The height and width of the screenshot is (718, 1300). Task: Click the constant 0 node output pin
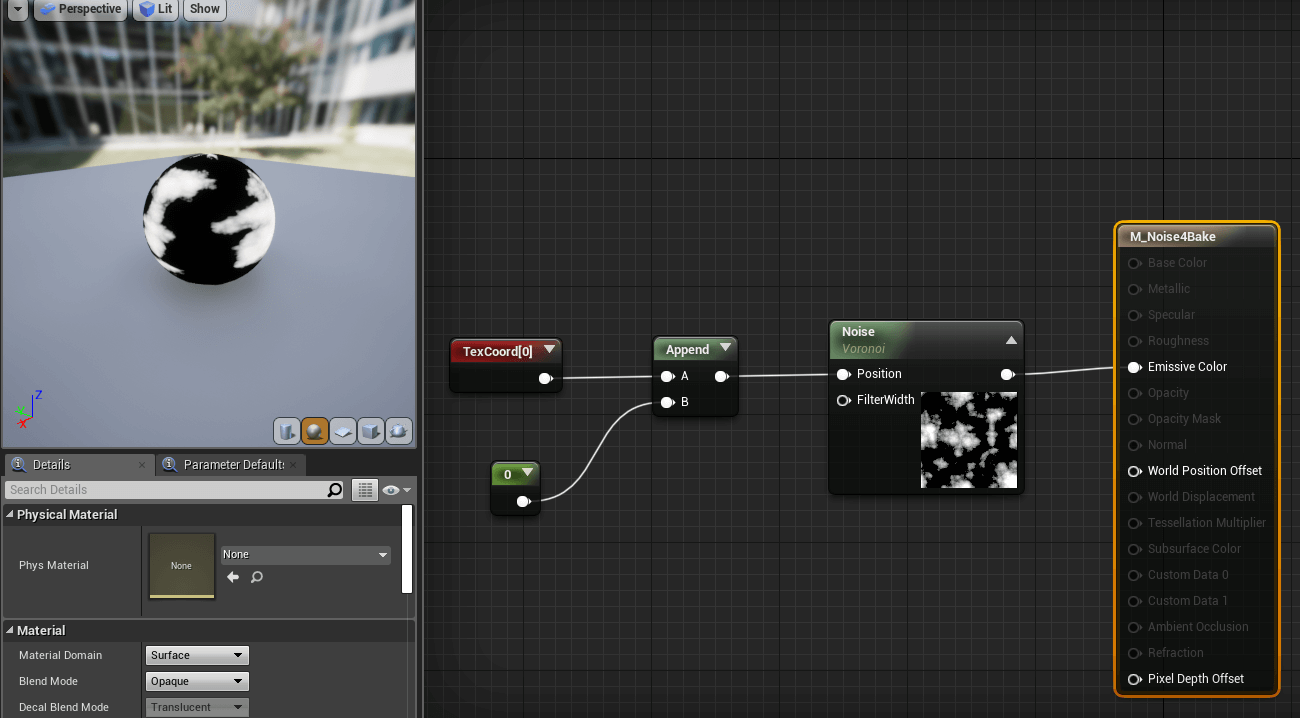[523, 501]
